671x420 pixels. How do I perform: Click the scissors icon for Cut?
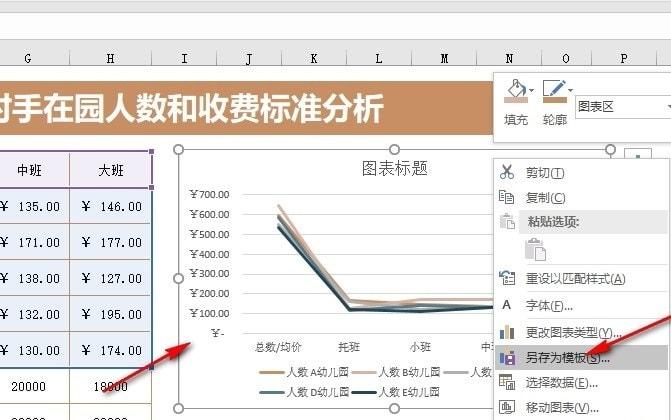tap(507, 172)
